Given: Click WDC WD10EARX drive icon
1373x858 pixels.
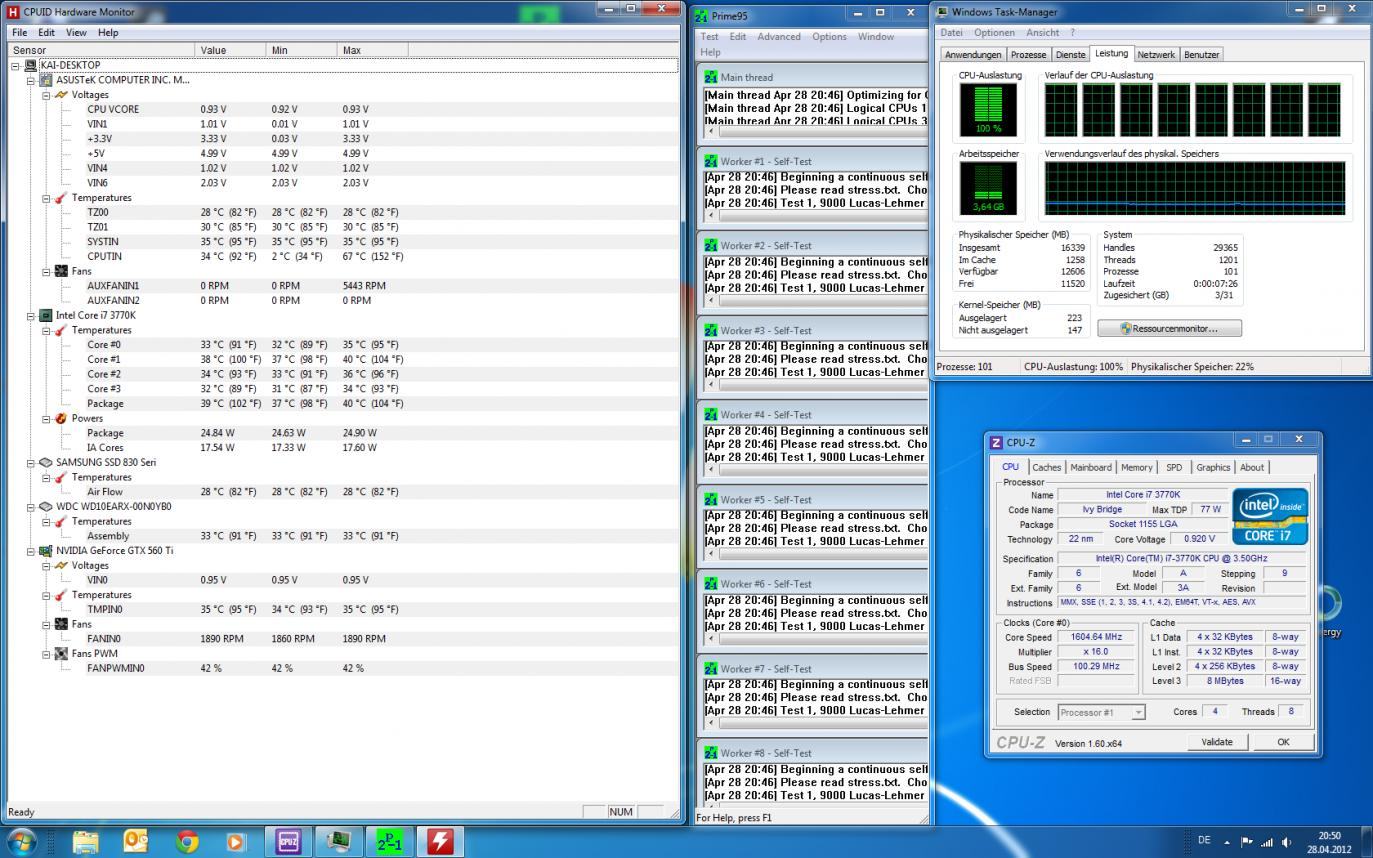Looking at the screenshot, I should tap(46, 506).
